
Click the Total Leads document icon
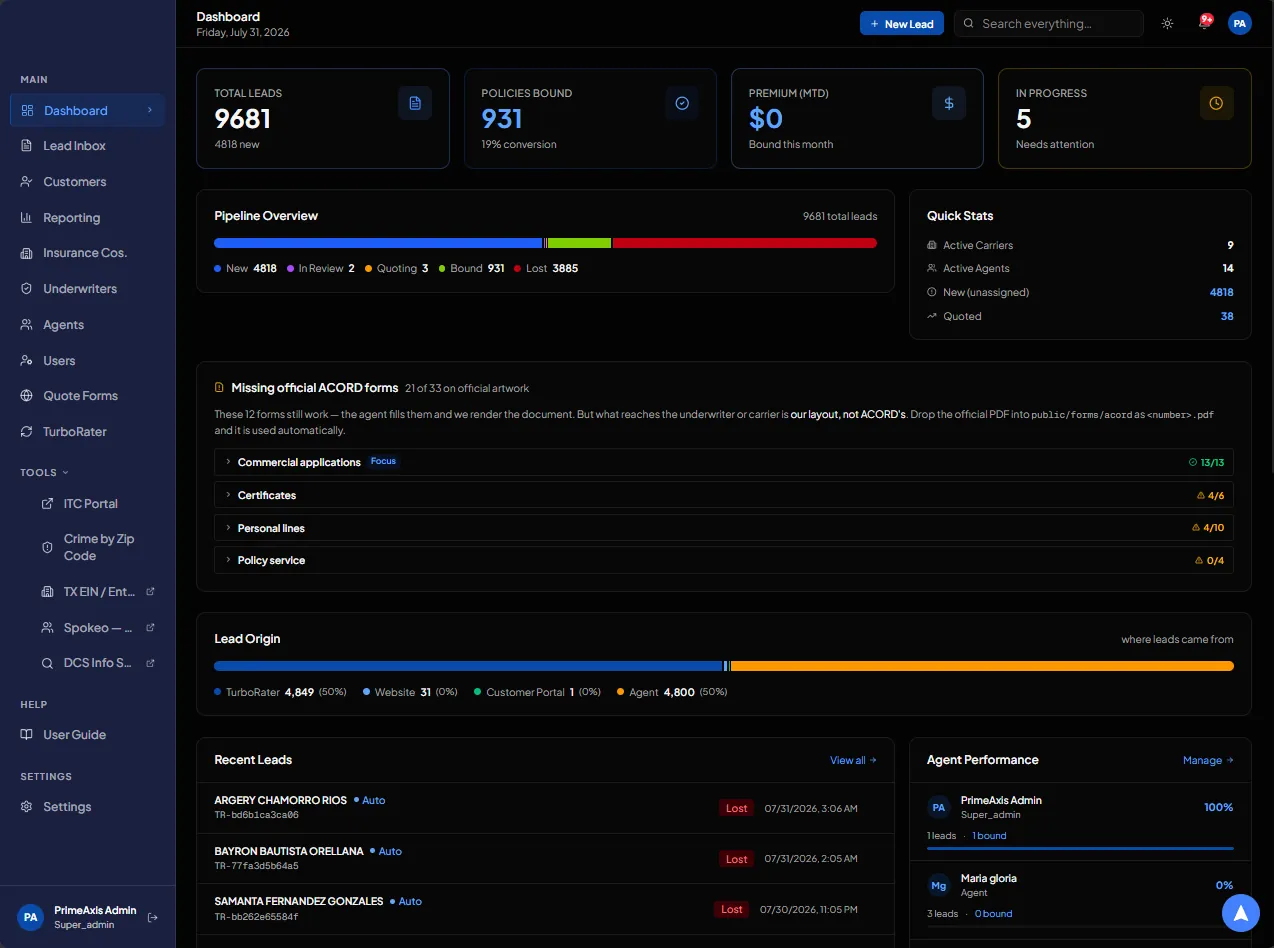415,103
